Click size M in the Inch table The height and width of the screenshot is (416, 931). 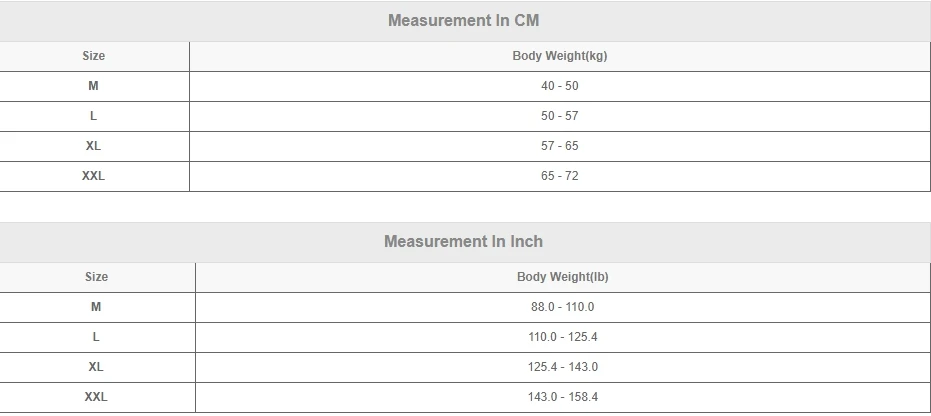pos(97,307)
